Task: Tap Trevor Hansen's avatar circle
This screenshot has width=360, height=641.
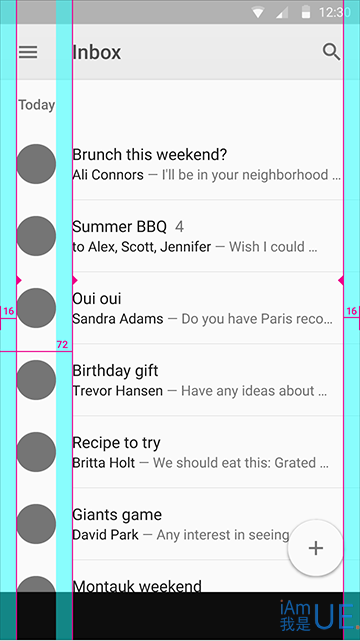Action: click(36, 380)
